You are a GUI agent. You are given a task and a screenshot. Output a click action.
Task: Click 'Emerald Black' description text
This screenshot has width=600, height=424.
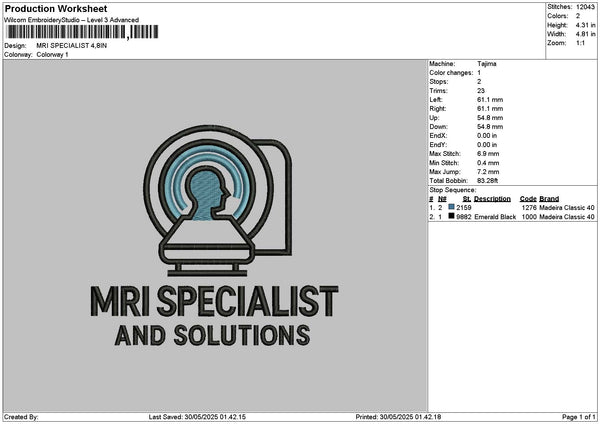point(495,217)
